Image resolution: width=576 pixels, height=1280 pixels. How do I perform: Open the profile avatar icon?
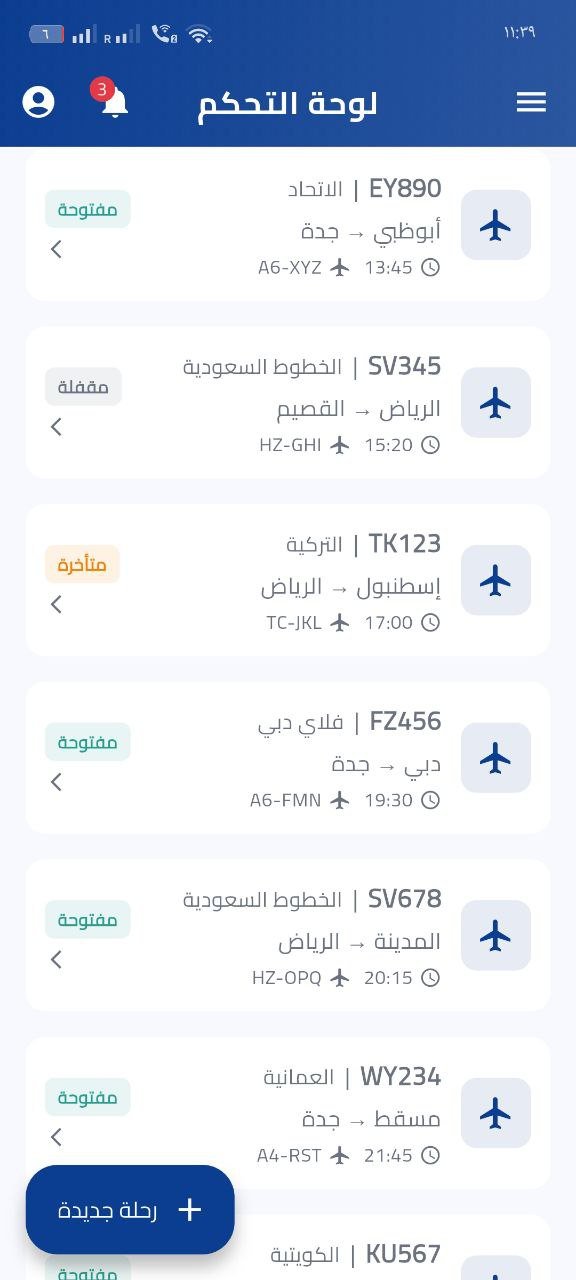click(38, 102)
